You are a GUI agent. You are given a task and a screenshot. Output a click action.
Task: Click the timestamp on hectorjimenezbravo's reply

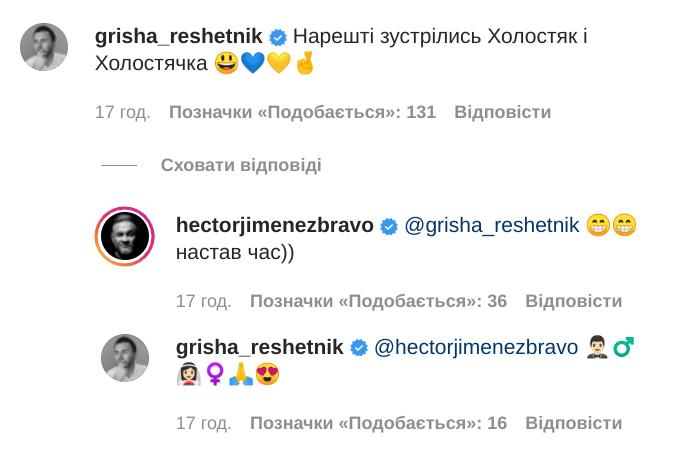click(203, 301)
